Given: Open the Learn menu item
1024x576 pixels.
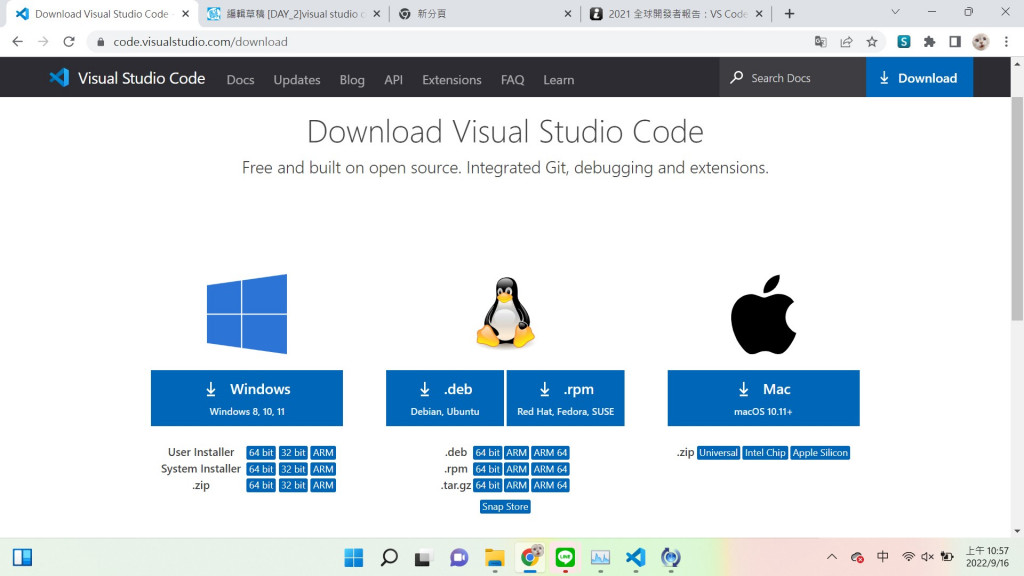Looking at the screenshot, I should tap(559, 80).
